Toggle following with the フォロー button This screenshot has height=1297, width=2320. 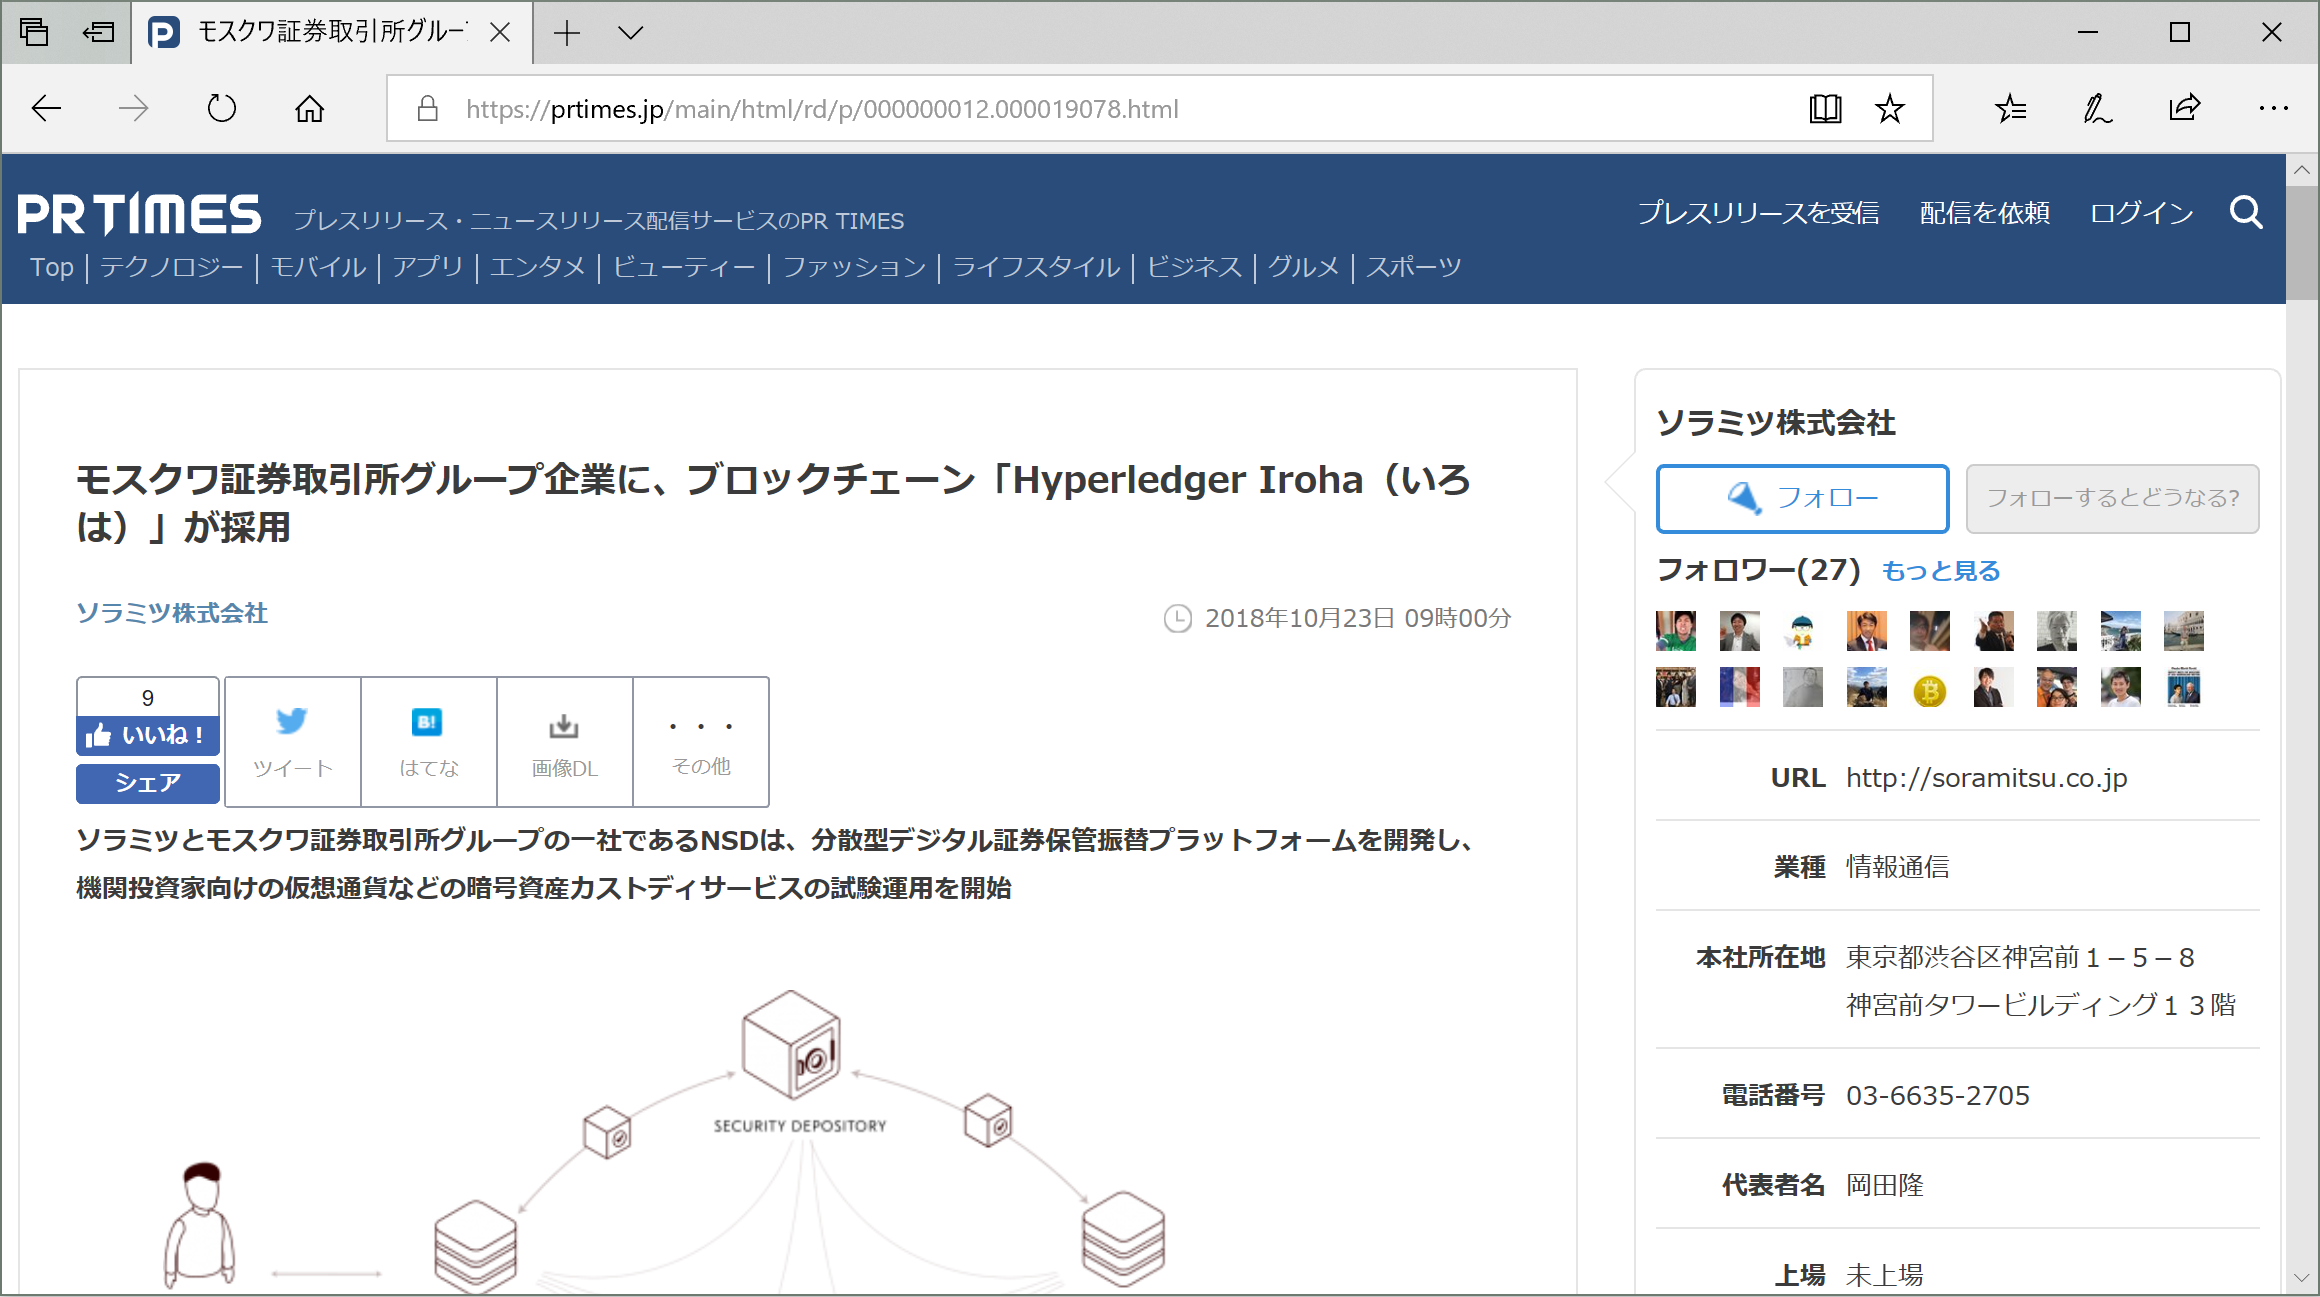coord(1802,498)
